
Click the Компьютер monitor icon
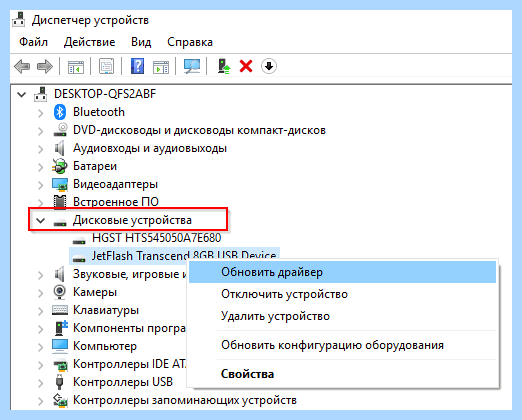[60, 346]
